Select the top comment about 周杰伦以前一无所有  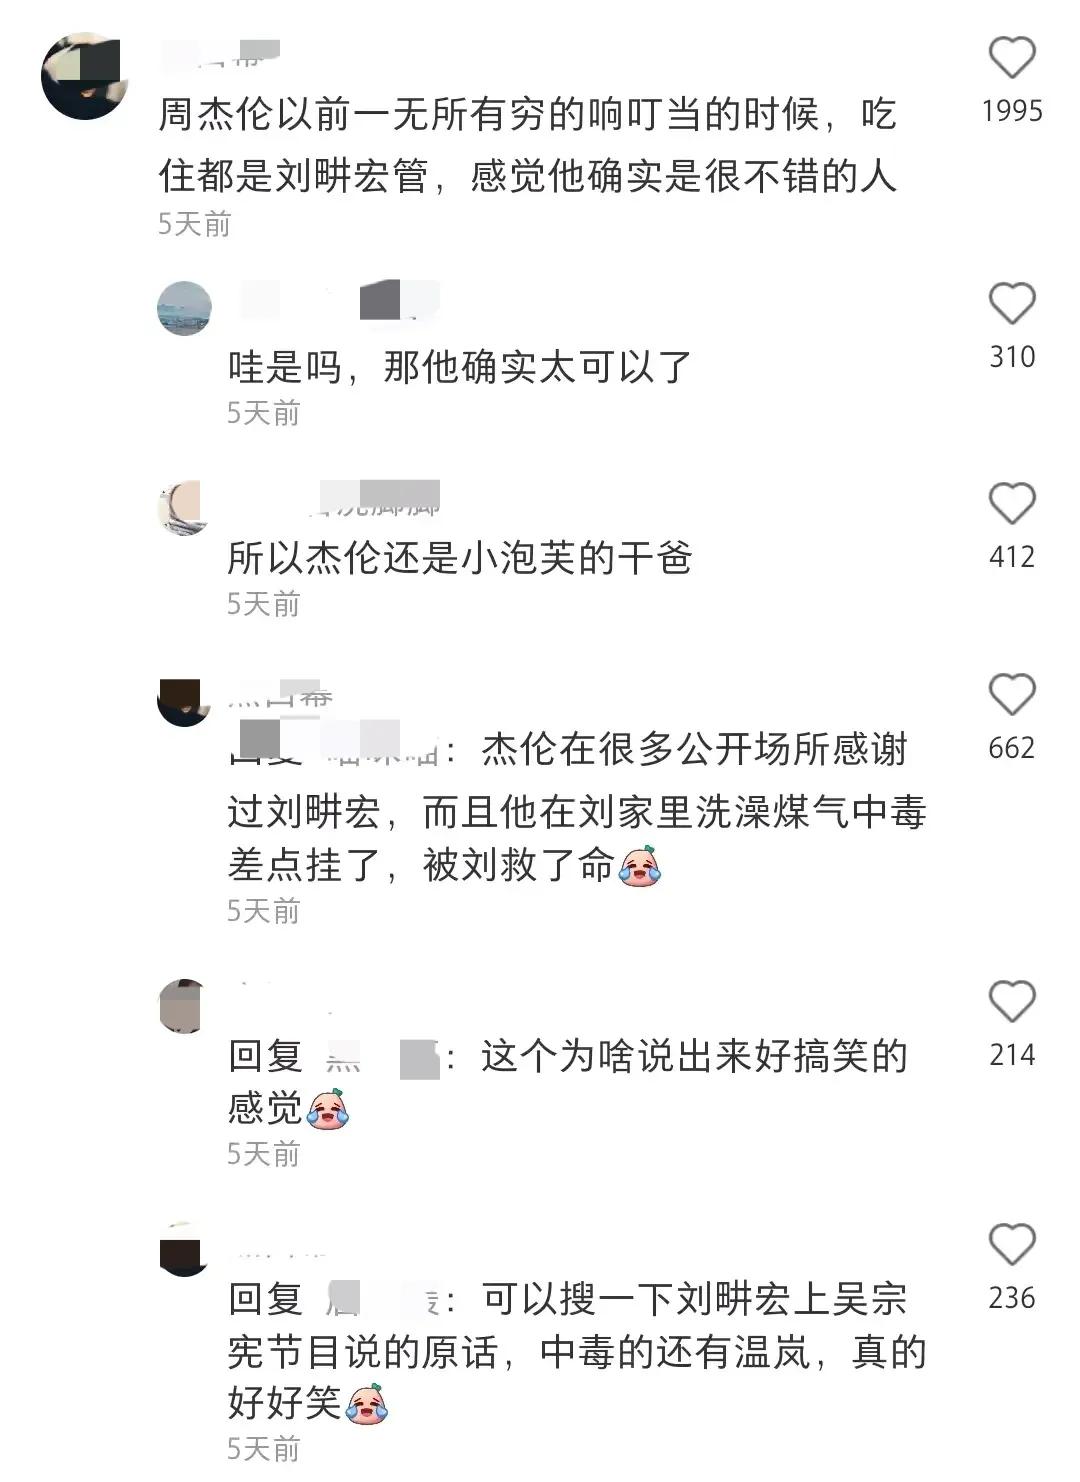[528, 146]
